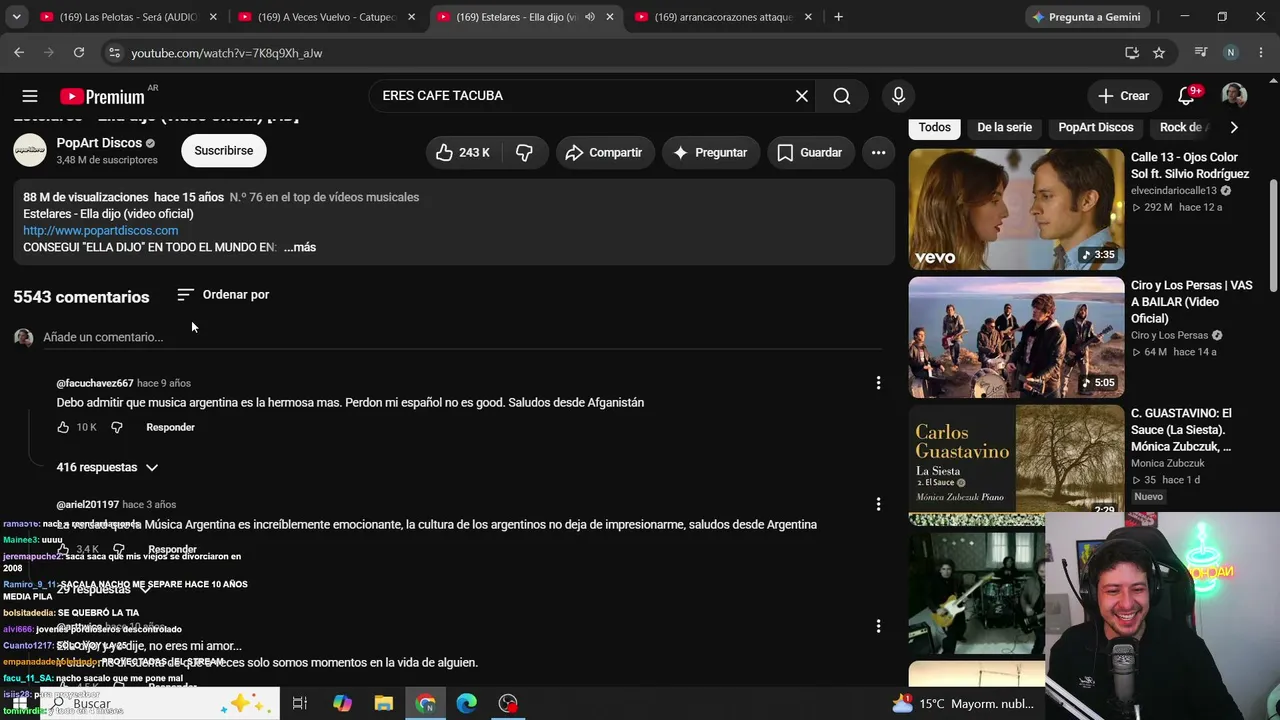Launch Copilot from the taskbar

342,704
